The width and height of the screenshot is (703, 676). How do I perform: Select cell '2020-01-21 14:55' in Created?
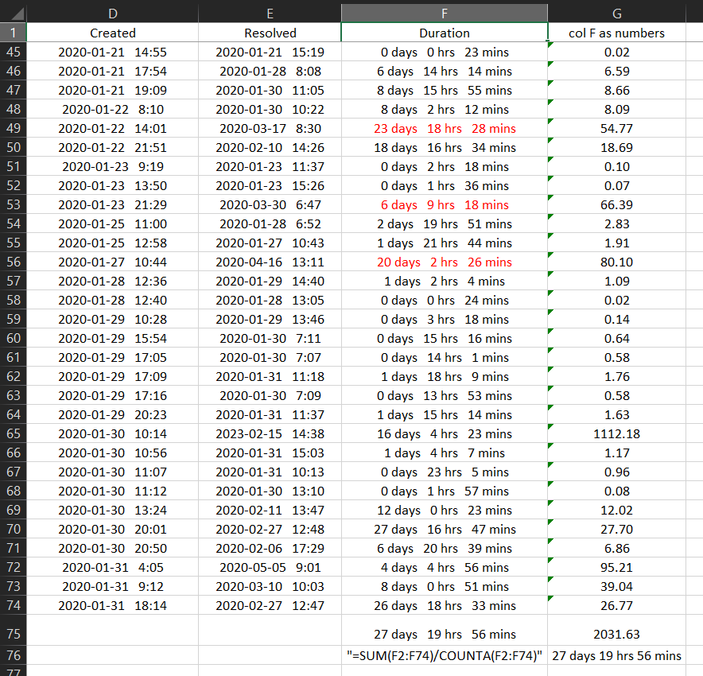point(113,52)
